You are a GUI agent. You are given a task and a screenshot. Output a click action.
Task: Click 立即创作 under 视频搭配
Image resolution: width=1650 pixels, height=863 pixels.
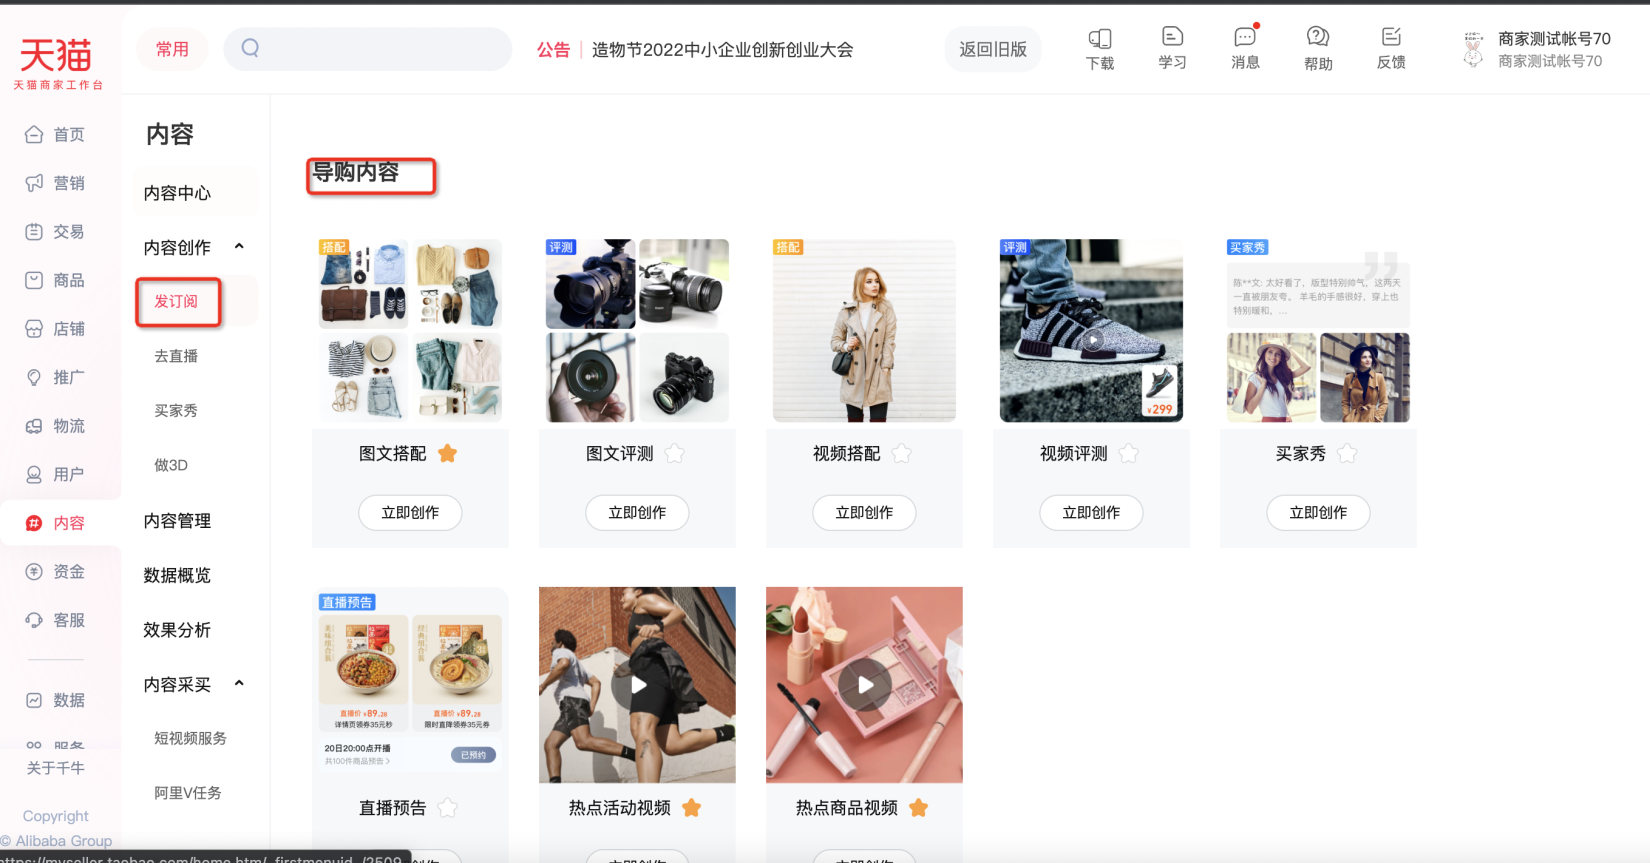pyautogui.click(x=864, y=512)
